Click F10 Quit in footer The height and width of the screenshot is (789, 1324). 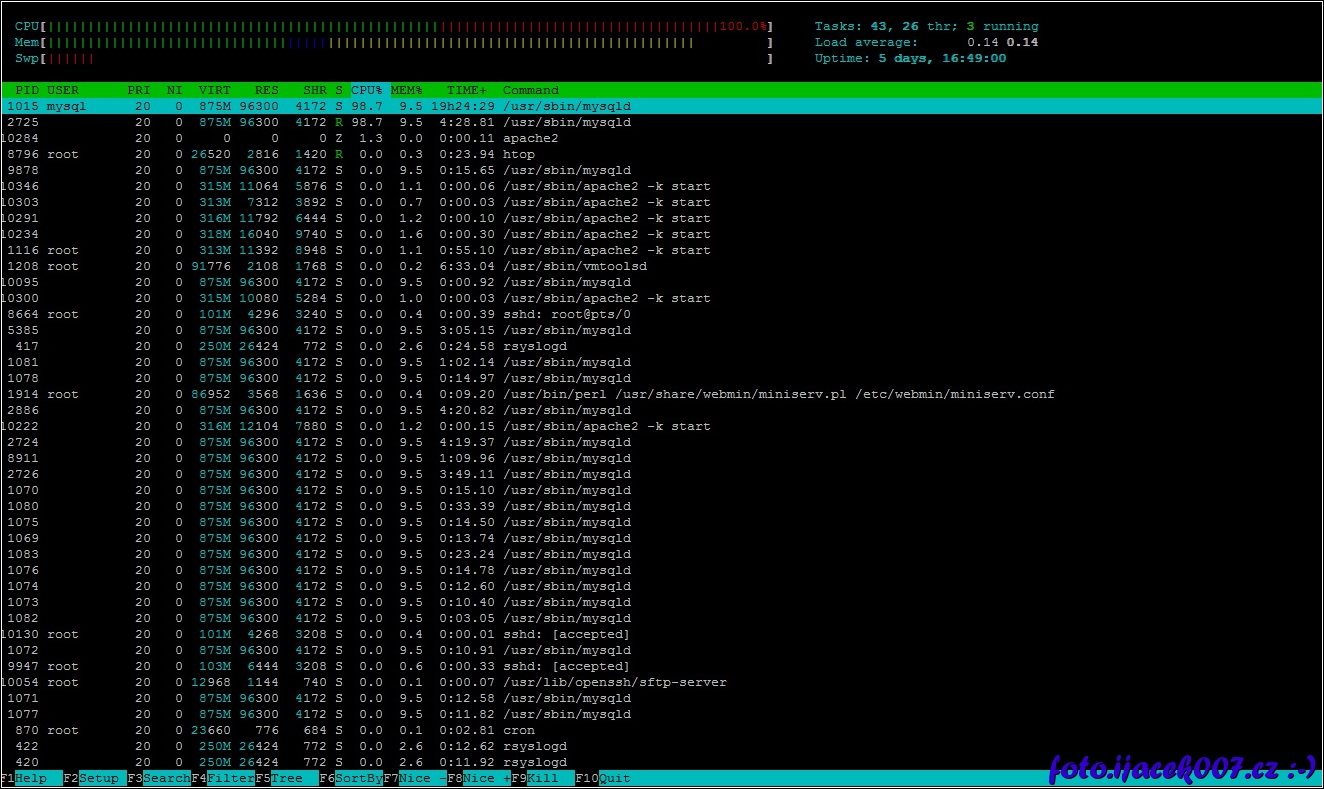tap(614, 778)
